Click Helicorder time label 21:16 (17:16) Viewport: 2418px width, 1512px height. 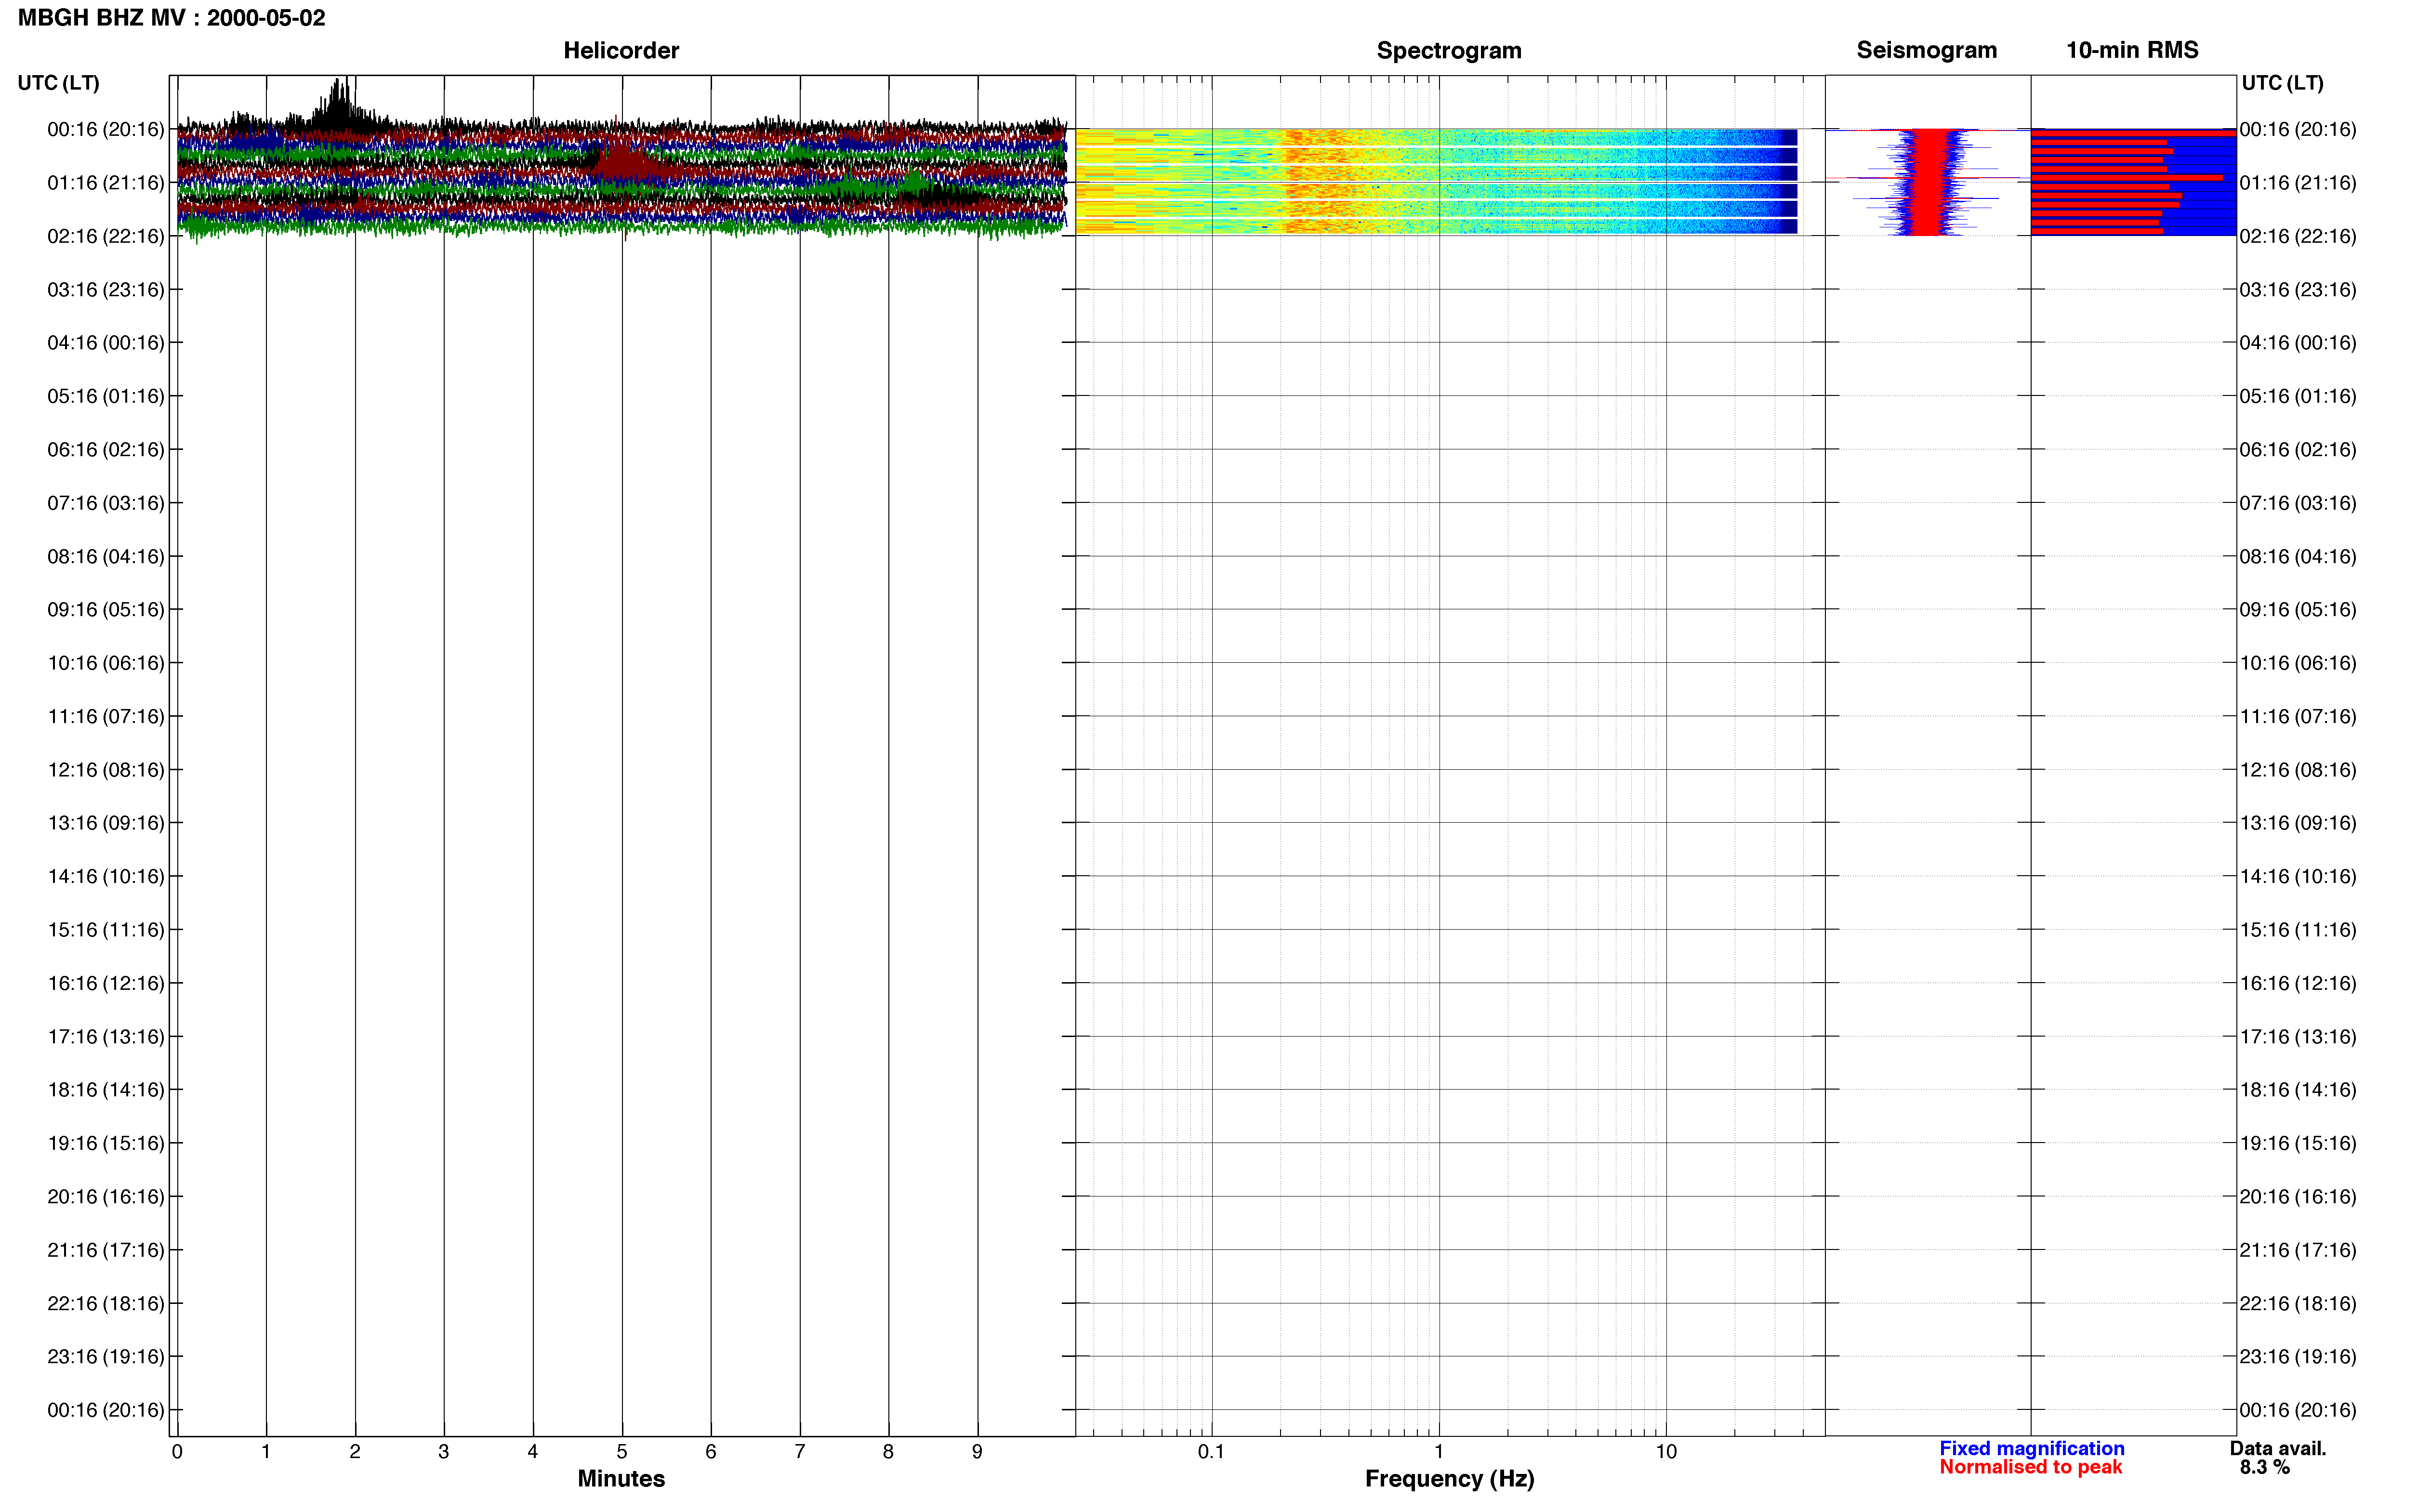pyautogui.click(x=106, y=1250)
